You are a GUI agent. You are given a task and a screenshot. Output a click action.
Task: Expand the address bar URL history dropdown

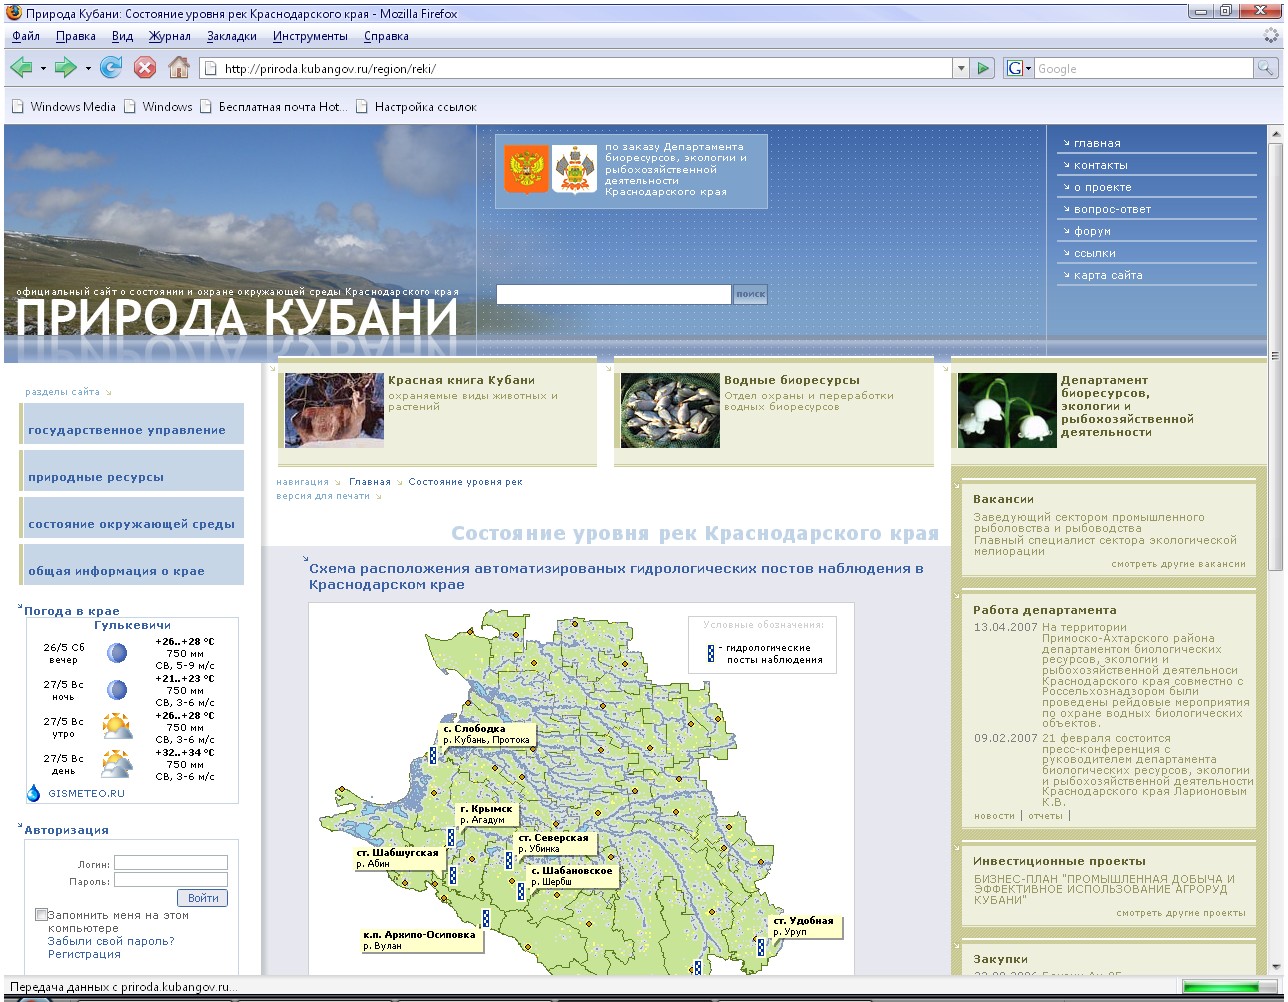tap(961, 68)
